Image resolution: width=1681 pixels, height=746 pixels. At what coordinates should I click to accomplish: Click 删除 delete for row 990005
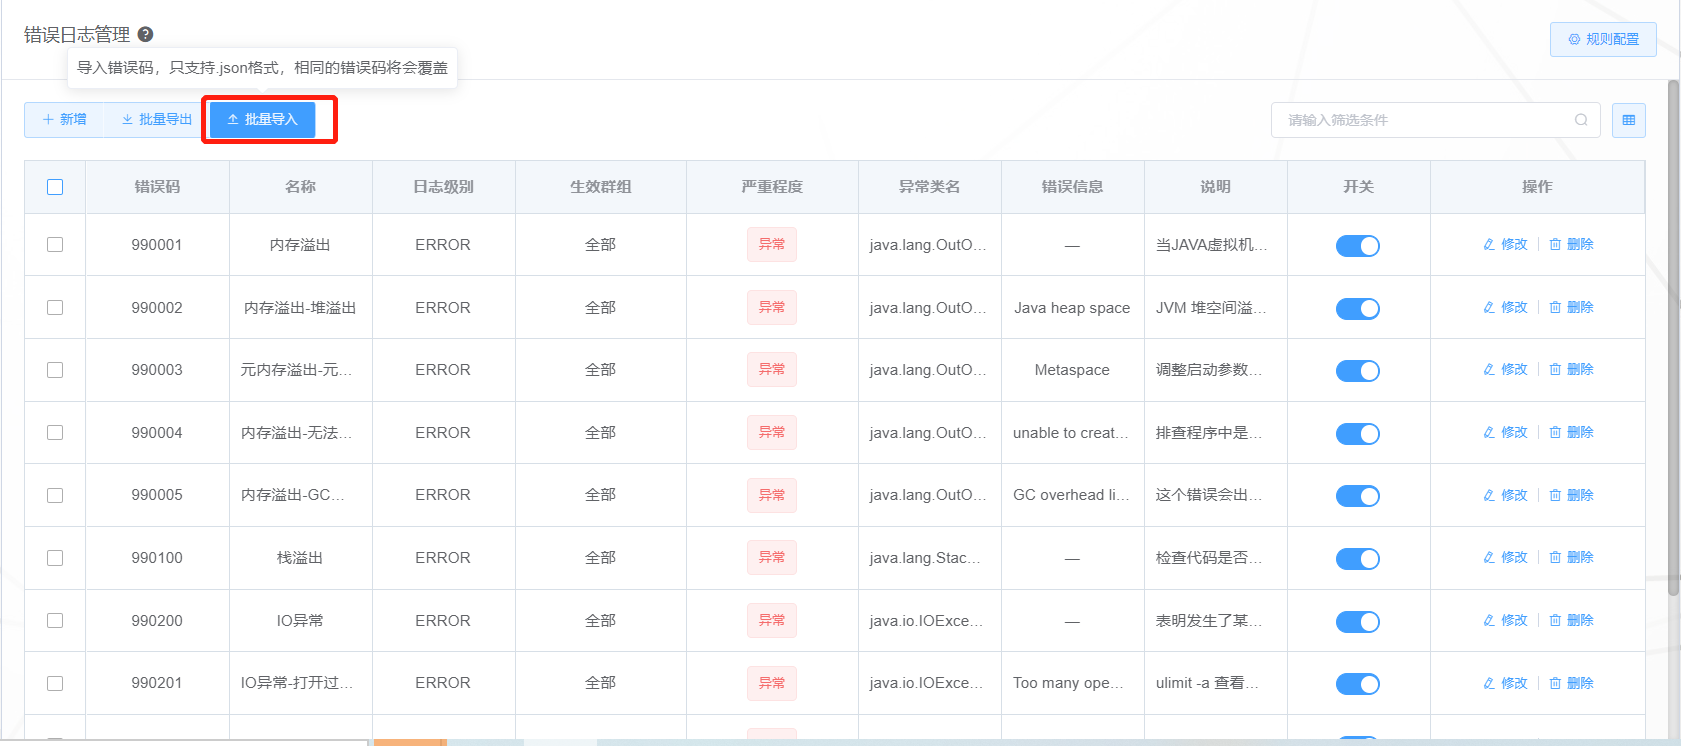coord(1571,495)
